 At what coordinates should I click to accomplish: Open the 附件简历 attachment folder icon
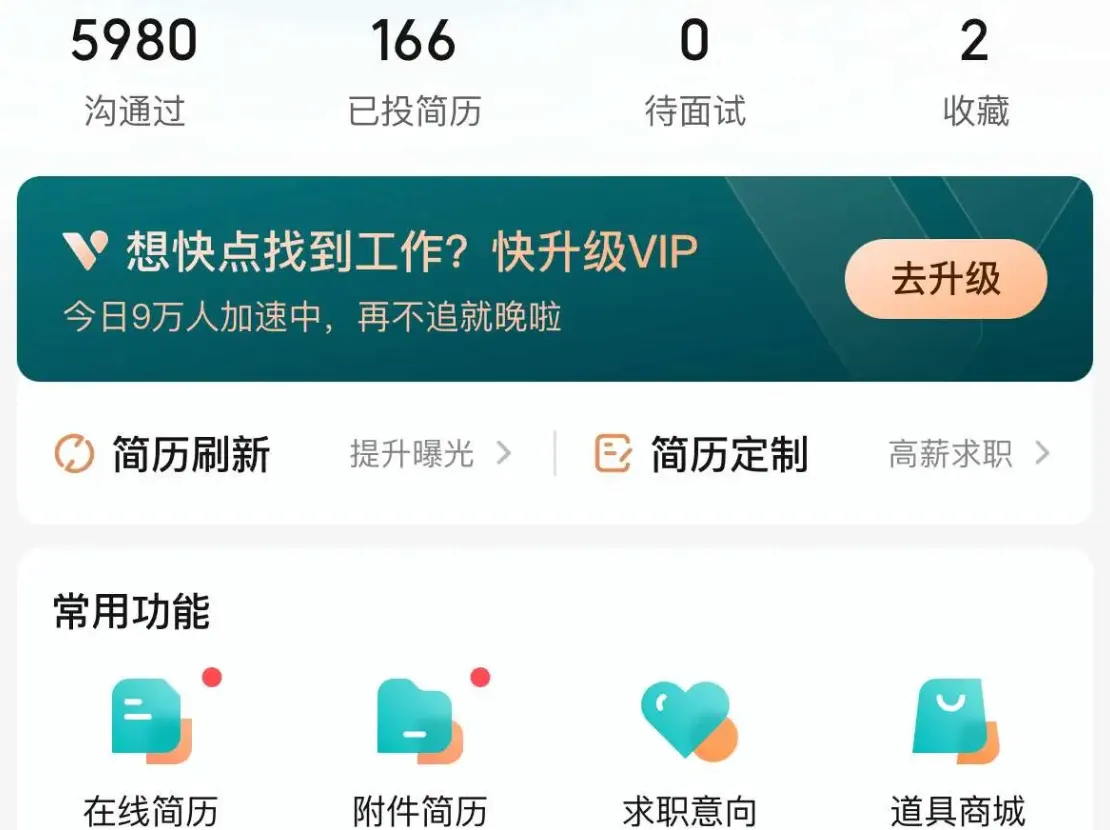click(419, 720)
